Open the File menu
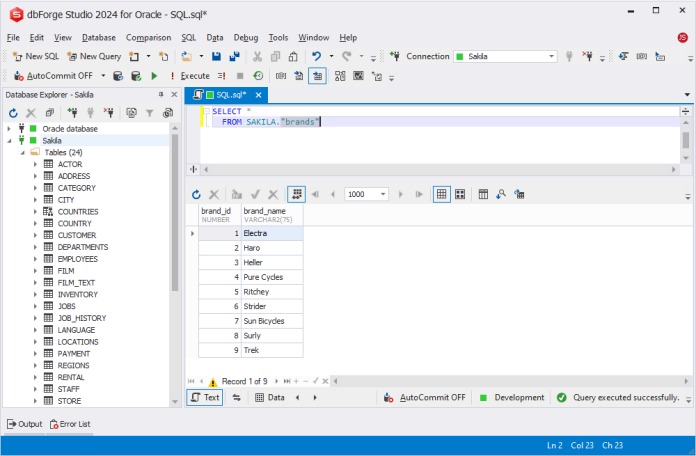This screenshot has height=456, width=696. click(x=13, y=38)
